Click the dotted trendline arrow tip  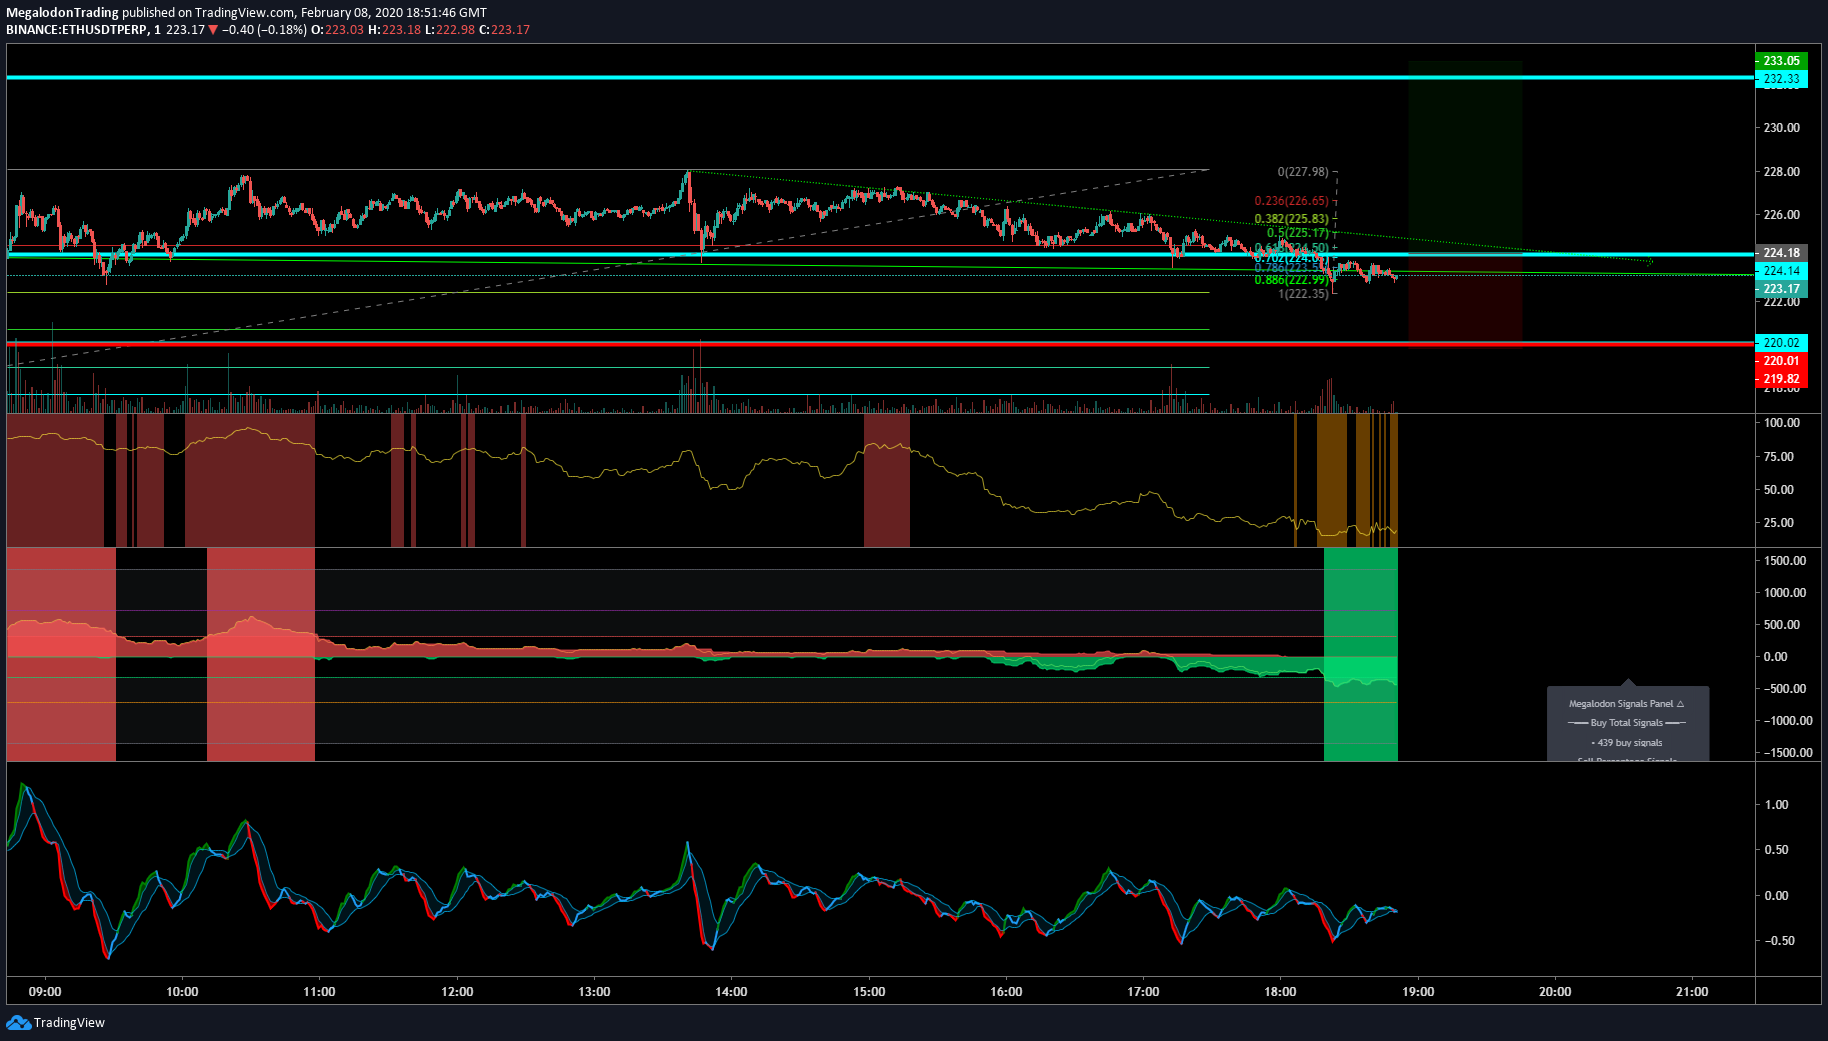click(x=1650, y=262)
